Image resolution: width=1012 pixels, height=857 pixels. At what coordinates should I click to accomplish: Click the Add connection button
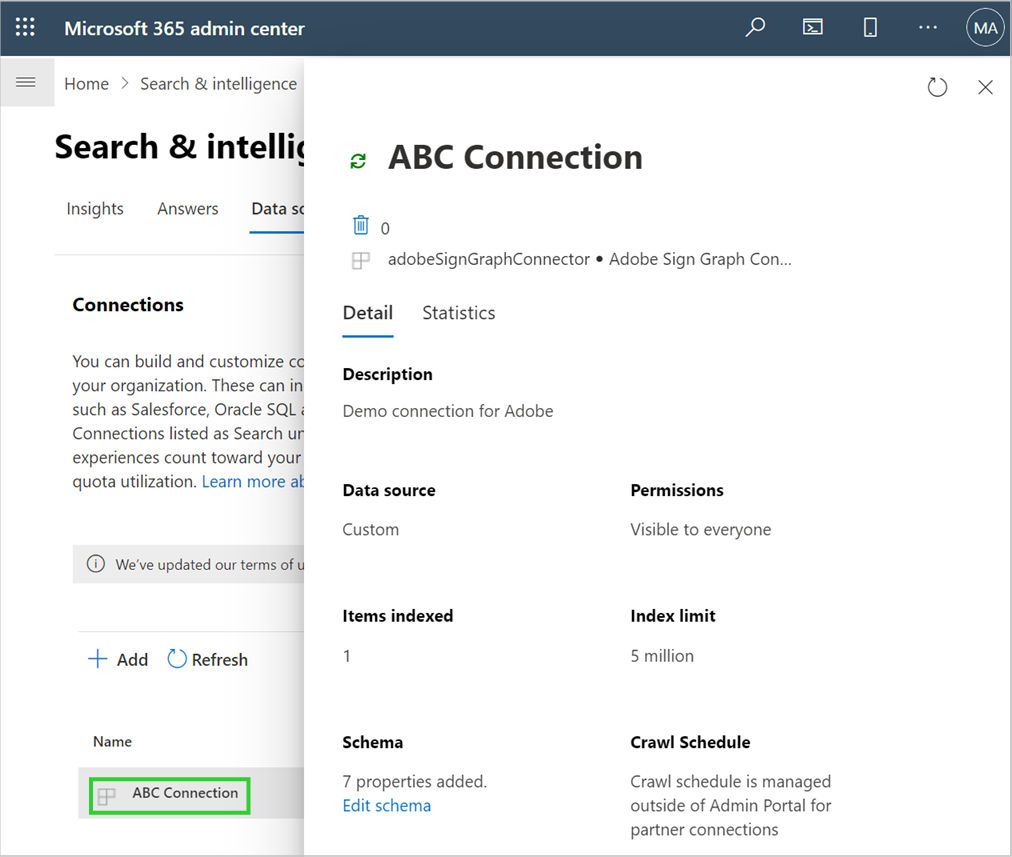(118, 660)
